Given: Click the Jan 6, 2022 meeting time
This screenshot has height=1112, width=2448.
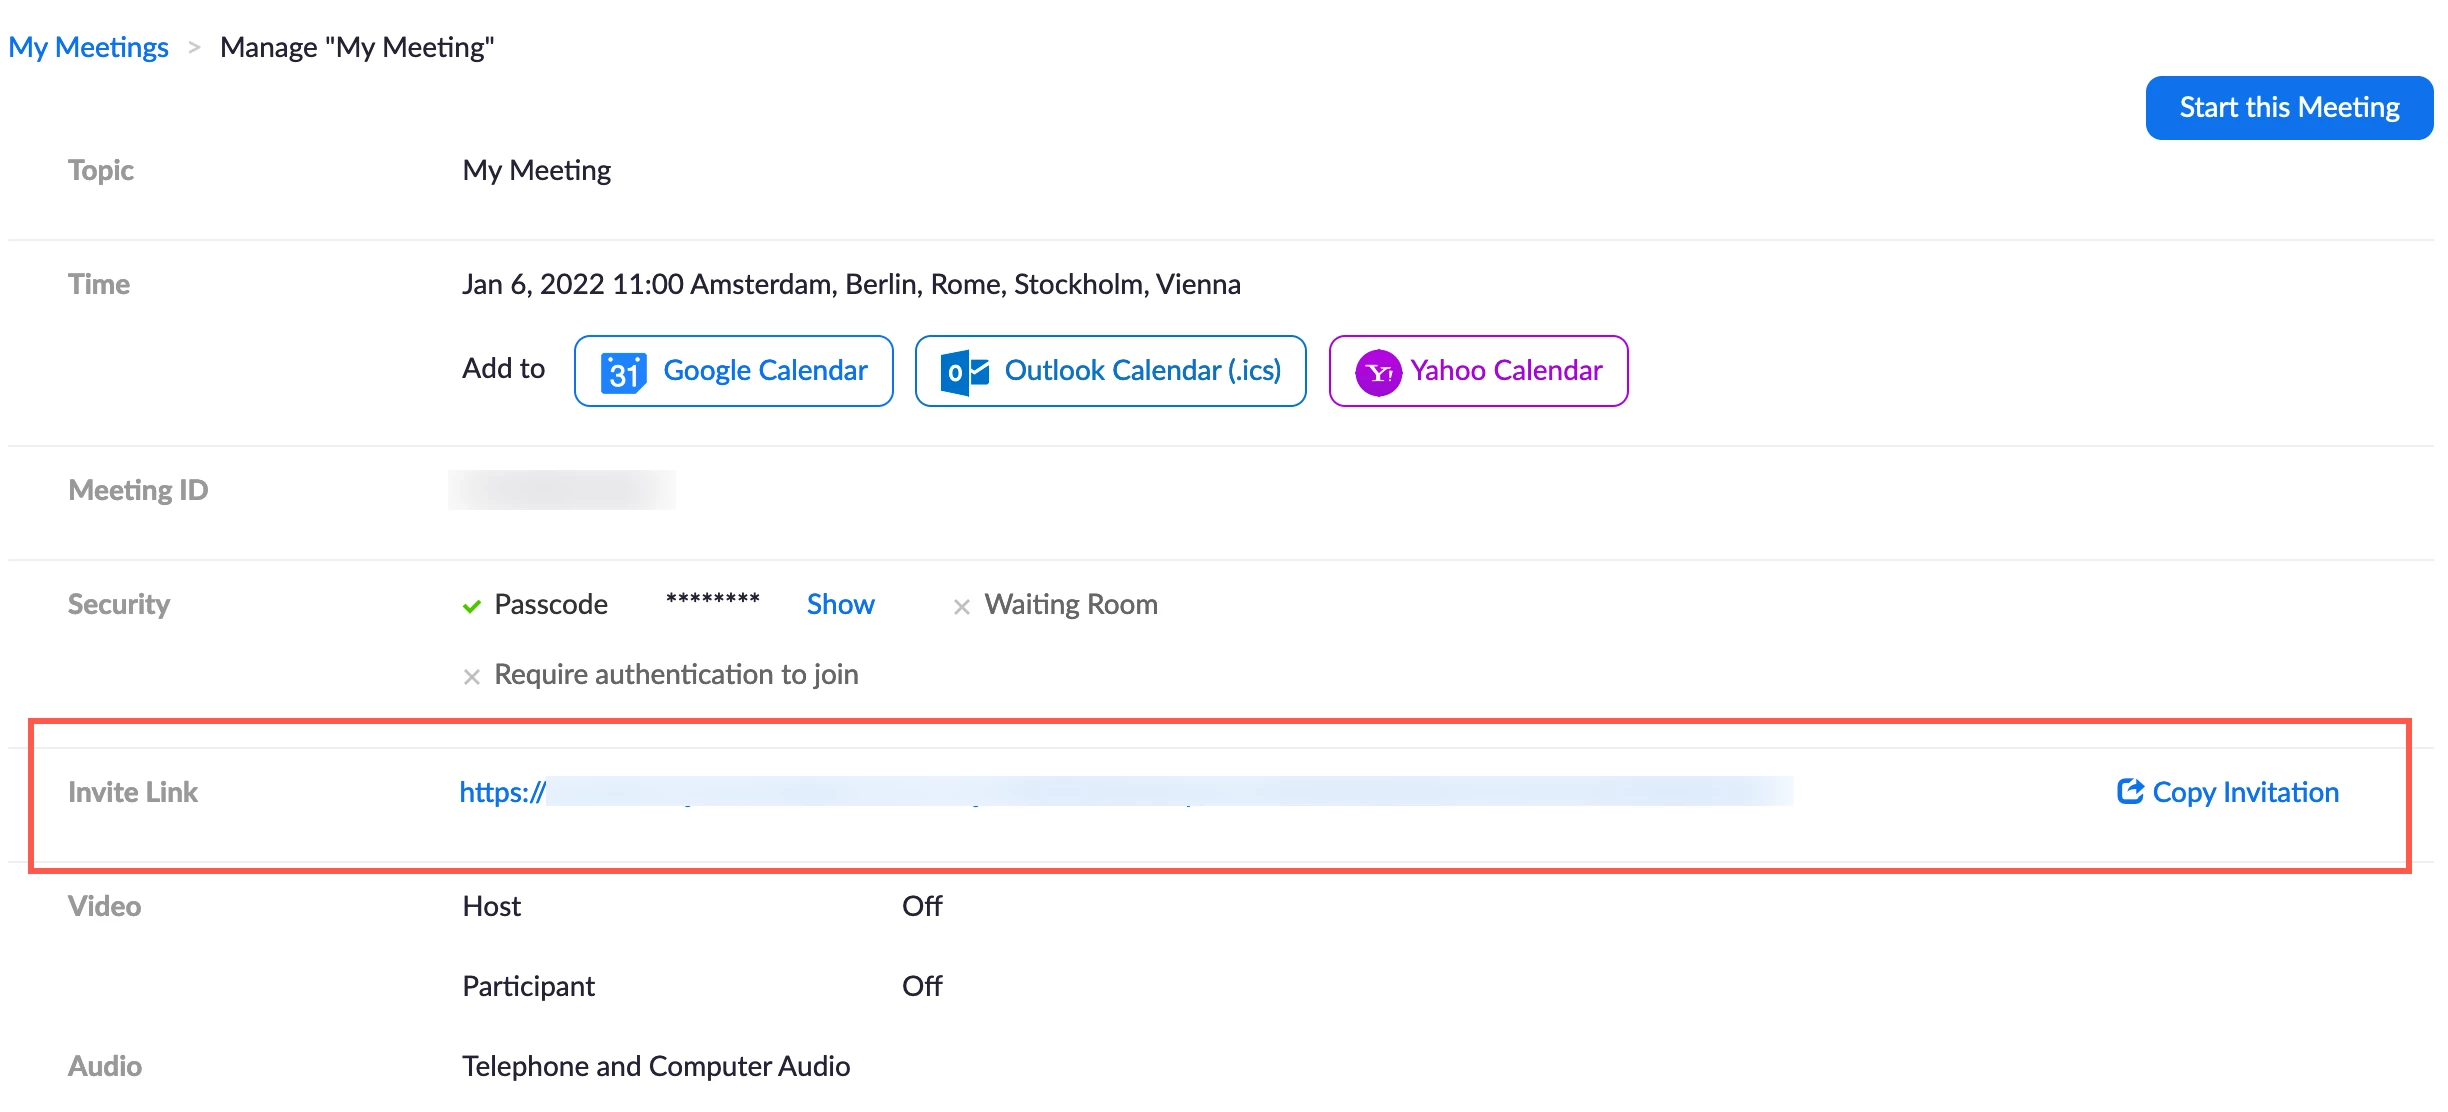Looking at the screenshot, I should pyautogui.click(x=851, y=284).
